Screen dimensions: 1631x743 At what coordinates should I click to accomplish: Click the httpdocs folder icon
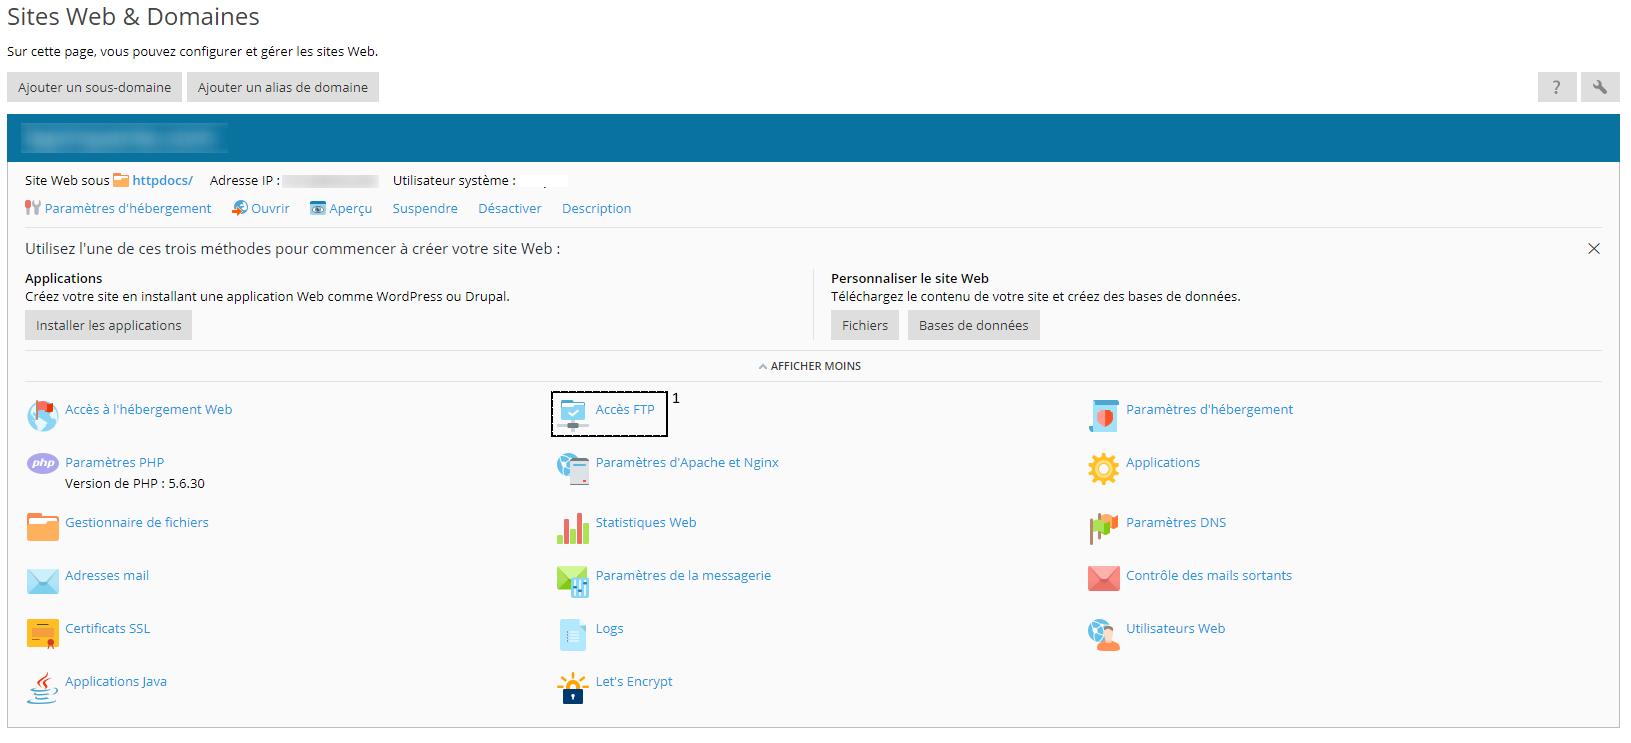click(121, 180)
